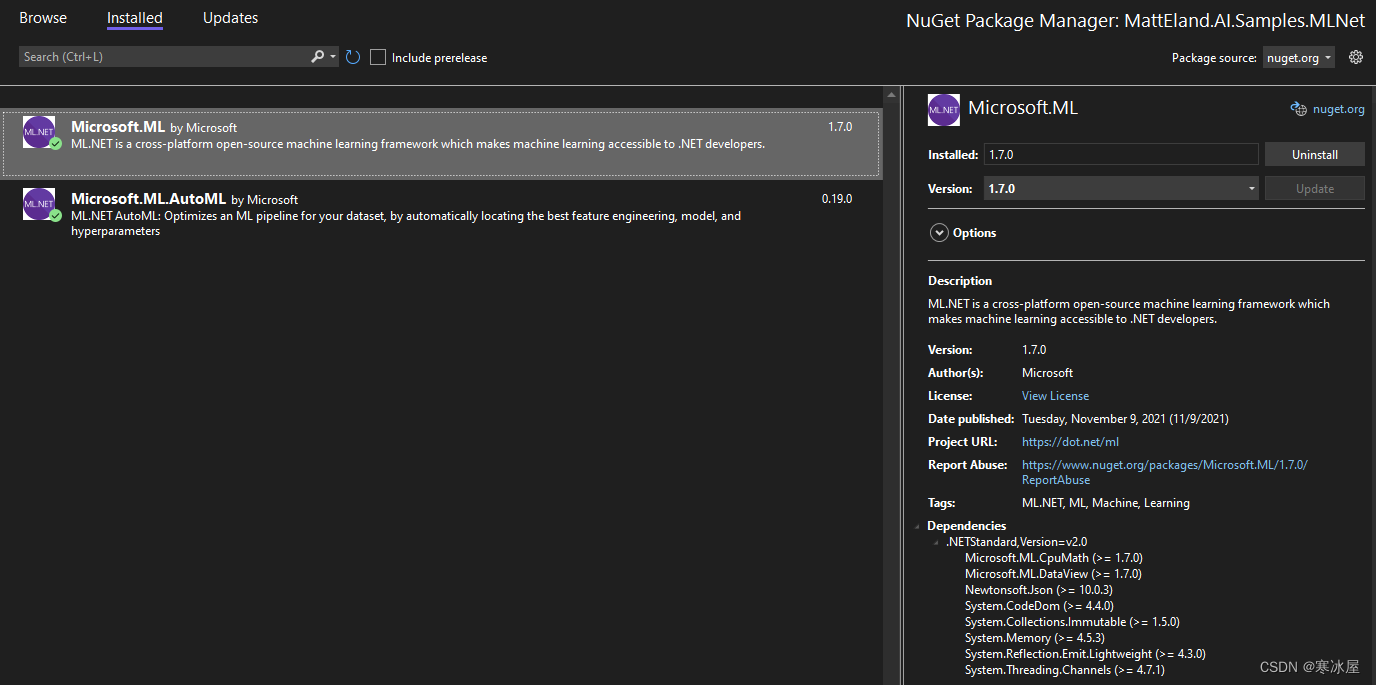Screen dimensions: 1376x685
Task: Collapse the Dependencies tree node
Action: pyautogui.click(x=918, y=526)
